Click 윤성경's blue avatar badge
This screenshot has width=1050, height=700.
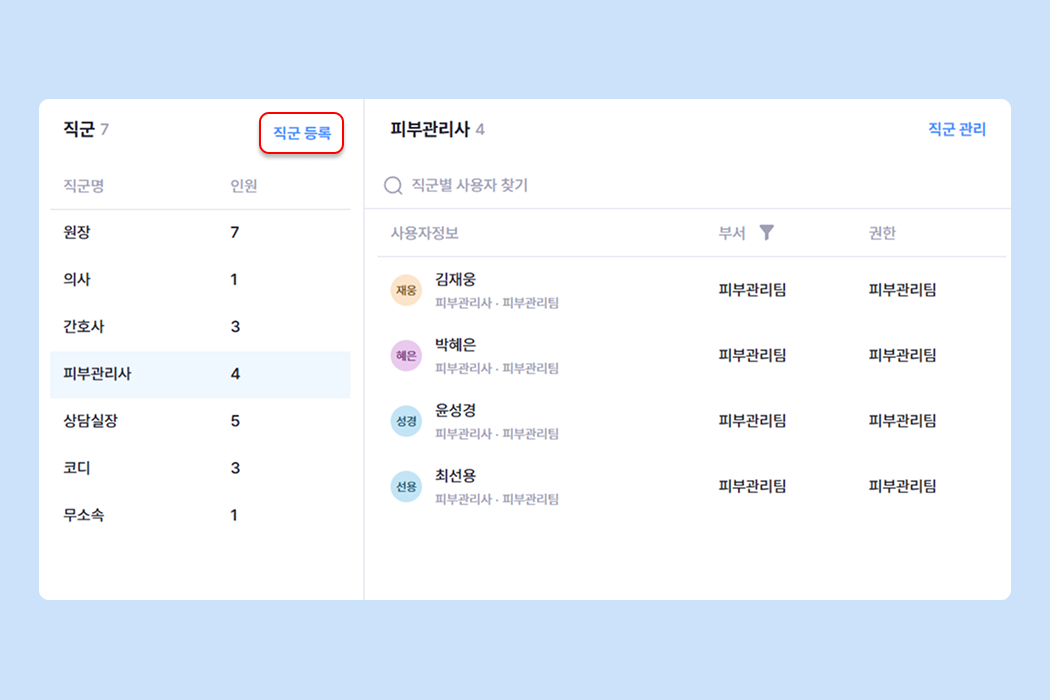pyautogui.click(x=406, y=421)
